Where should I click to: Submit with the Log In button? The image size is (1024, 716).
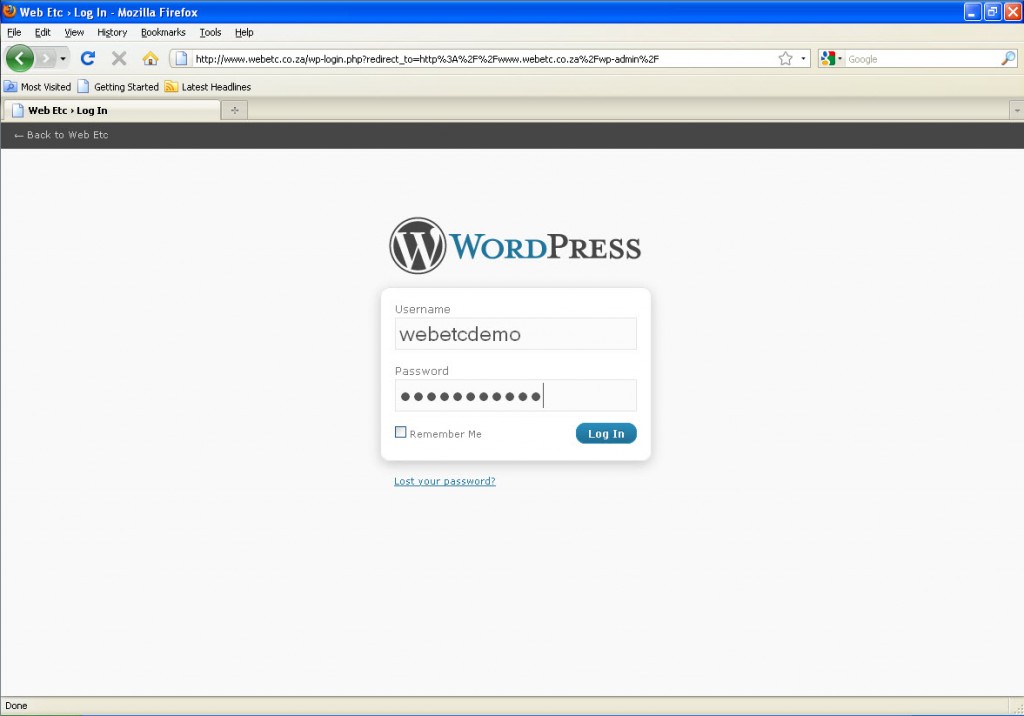click(606, 433)
